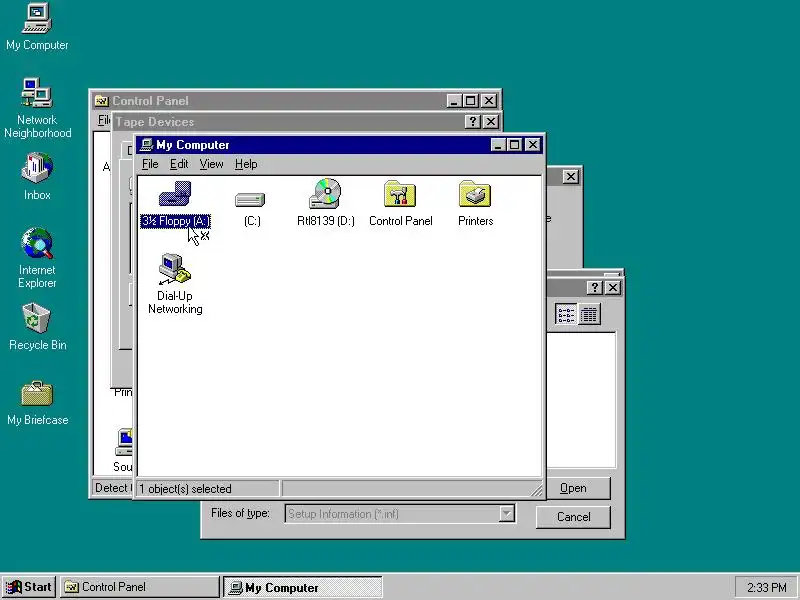The width and height of the screenshot is (800, 600).
Task: Switch to Control Panel taskbar button
Action: [139, 587]
